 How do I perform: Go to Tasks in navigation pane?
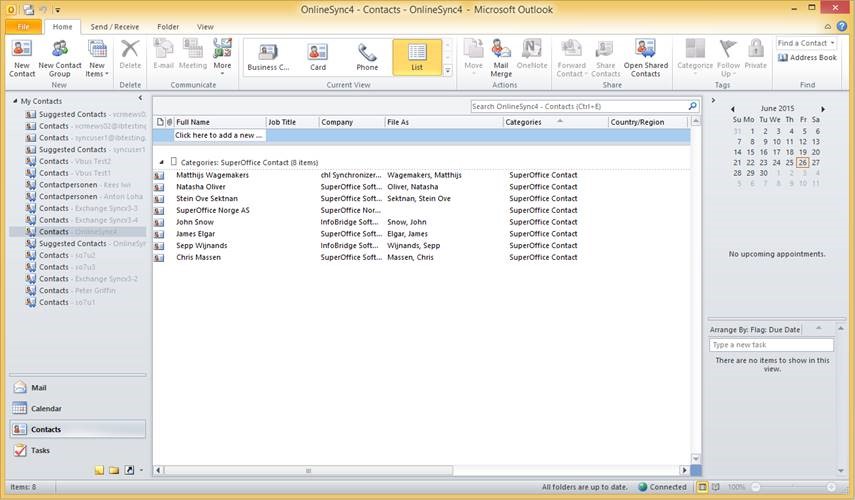[x=77, y=450]
